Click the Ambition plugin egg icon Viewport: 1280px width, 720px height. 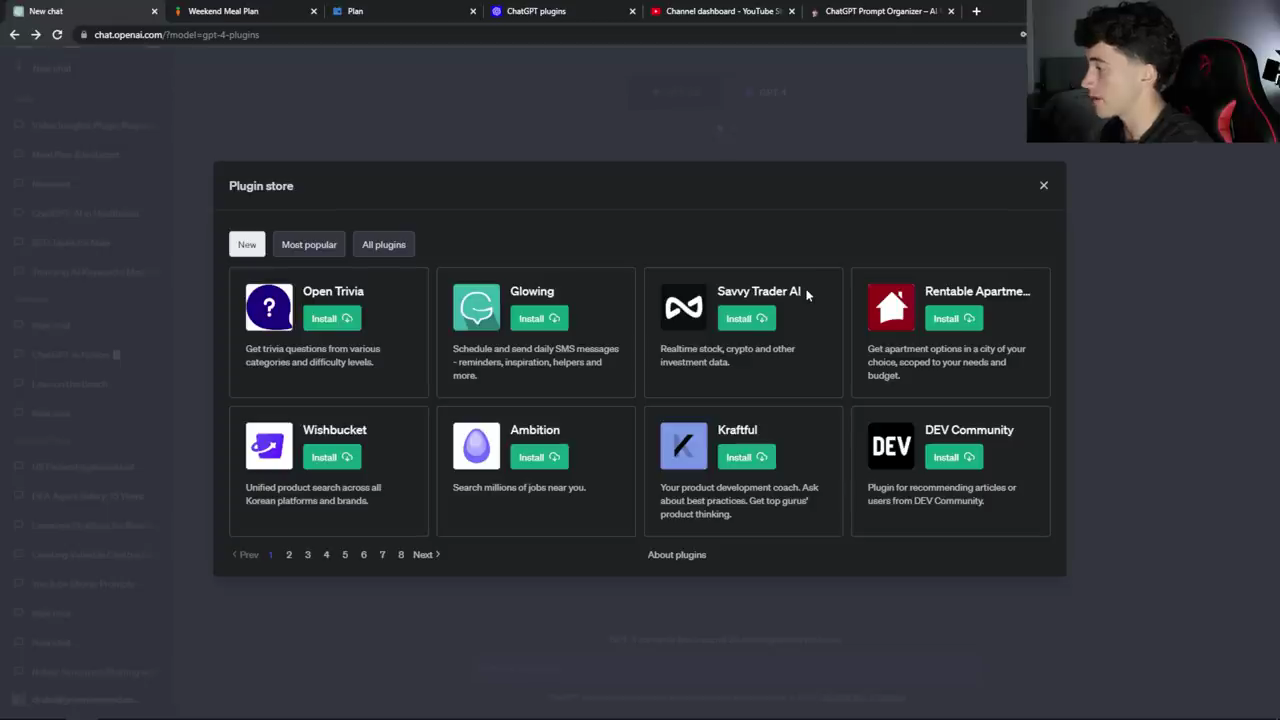(x=476, y=446)
